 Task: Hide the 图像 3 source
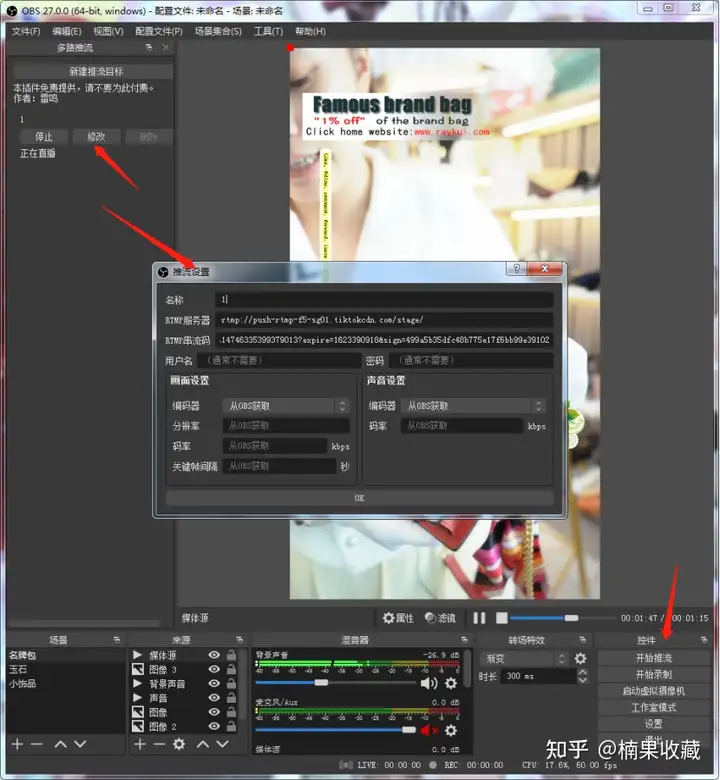pyautogui.click(x=214, y=669)
